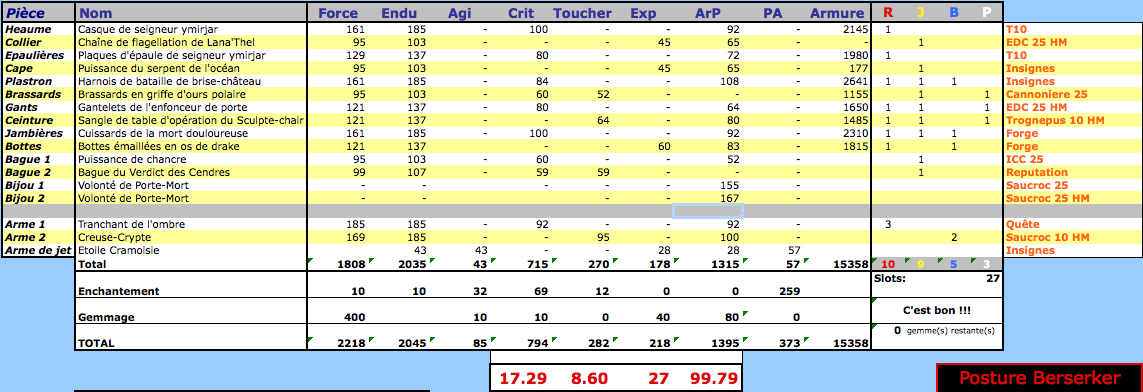
Task: Click the Toucher column header
Action: [582, 12]
